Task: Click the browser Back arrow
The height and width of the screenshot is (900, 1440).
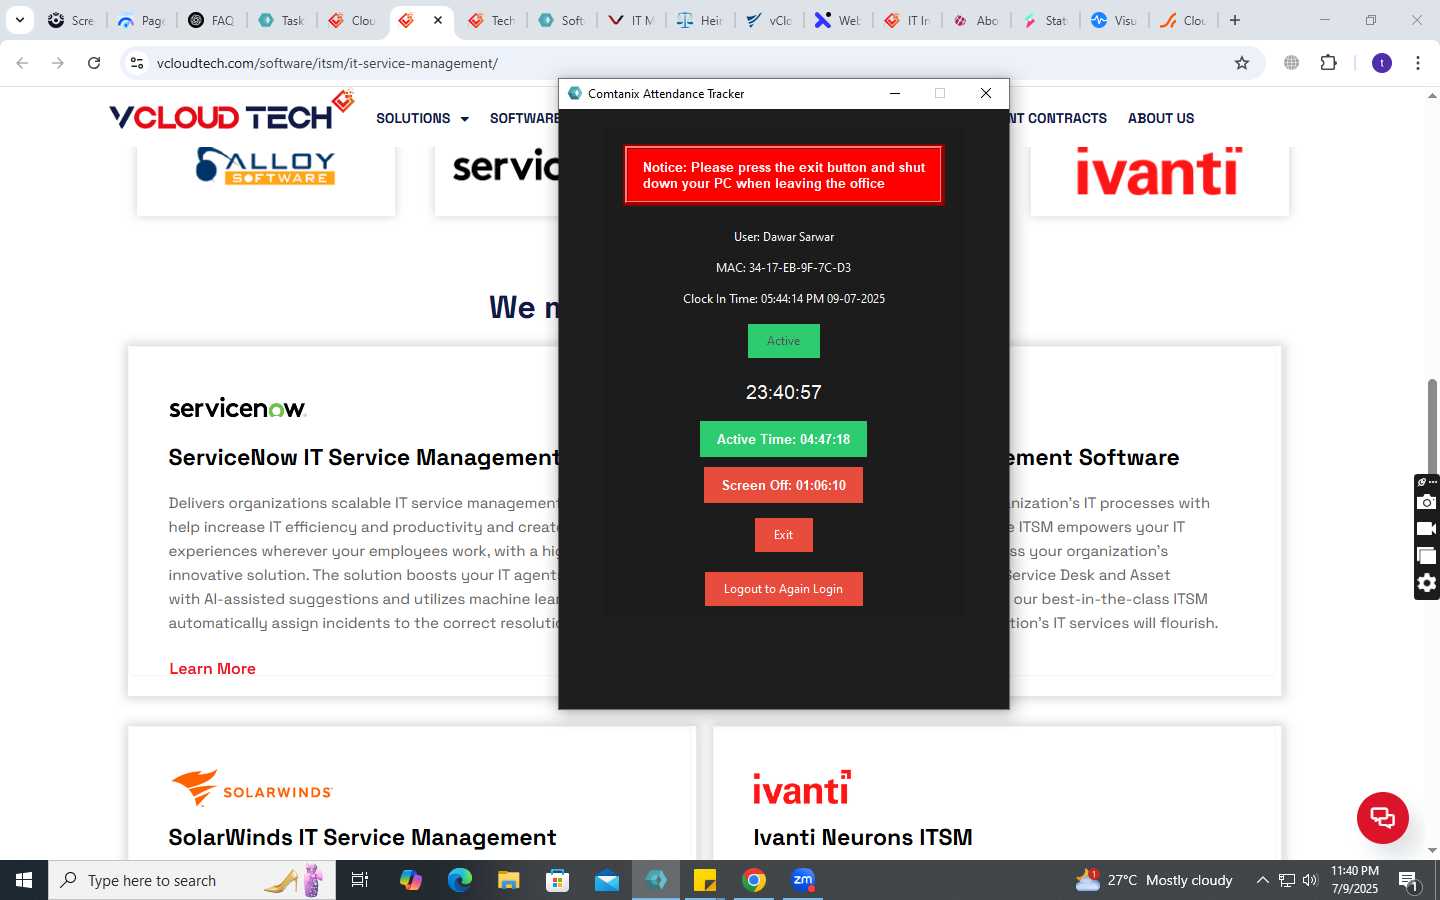Action: (22, 63)
